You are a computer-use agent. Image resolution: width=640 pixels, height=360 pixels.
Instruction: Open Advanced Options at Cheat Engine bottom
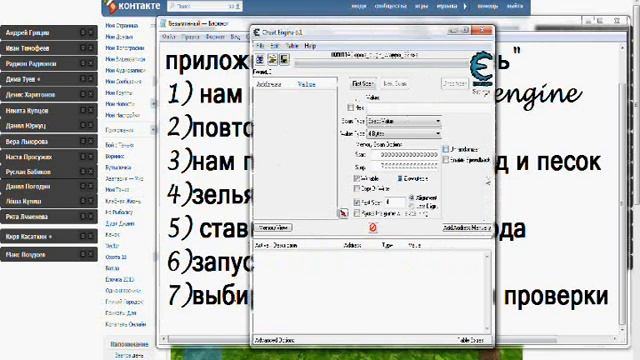click(274, 340)
